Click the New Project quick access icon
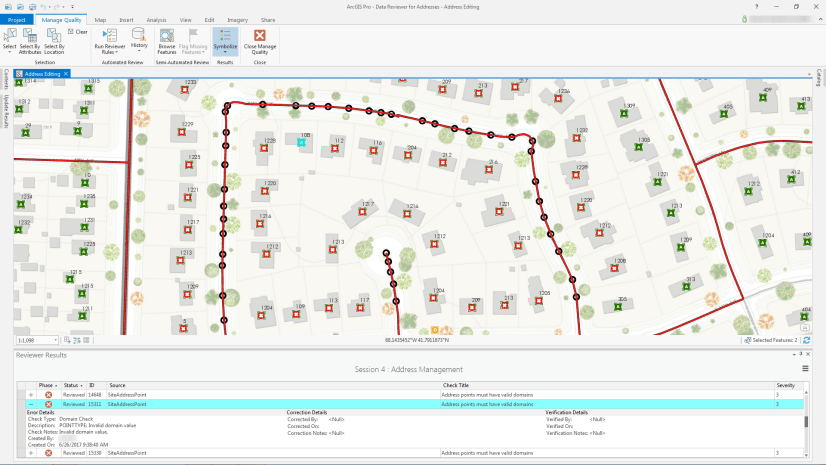The image size is (826, 465). (8, 7)
